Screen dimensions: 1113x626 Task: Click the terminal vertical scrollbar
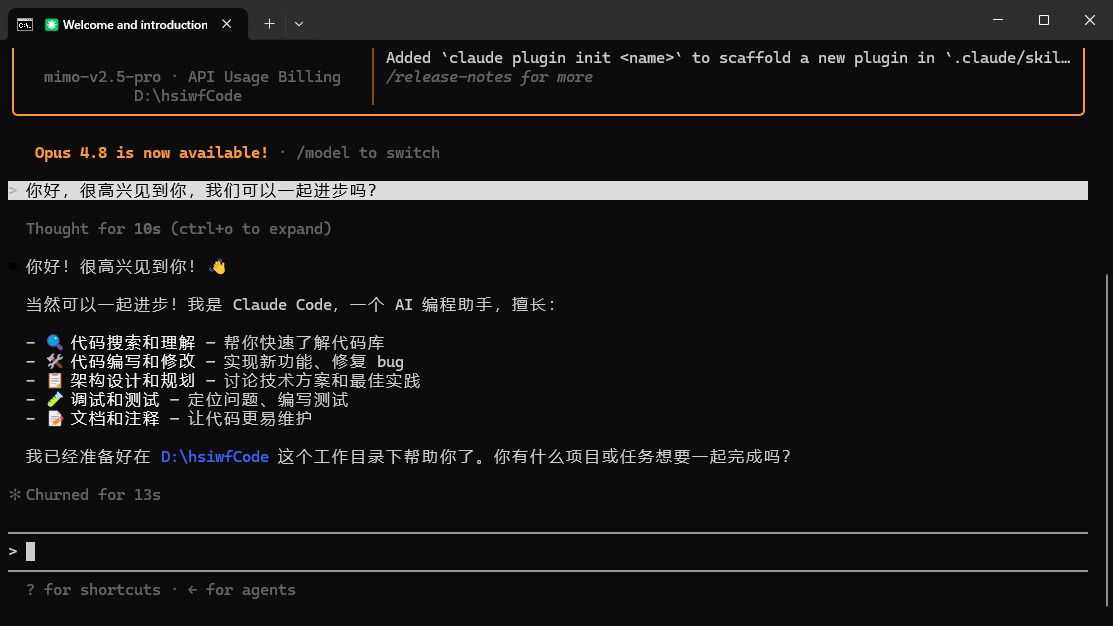(1107, 440)
